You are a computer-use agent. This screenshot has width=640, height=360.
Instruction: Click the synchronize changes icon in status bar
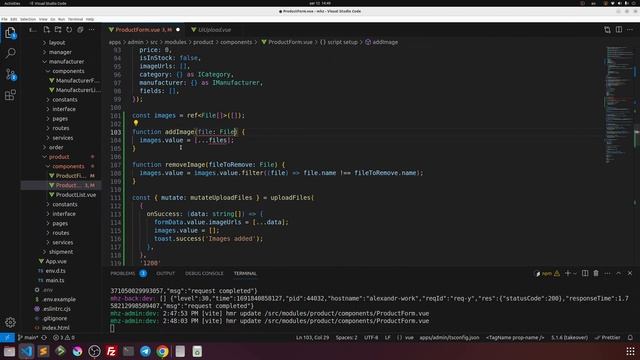[x=44, y=338]
